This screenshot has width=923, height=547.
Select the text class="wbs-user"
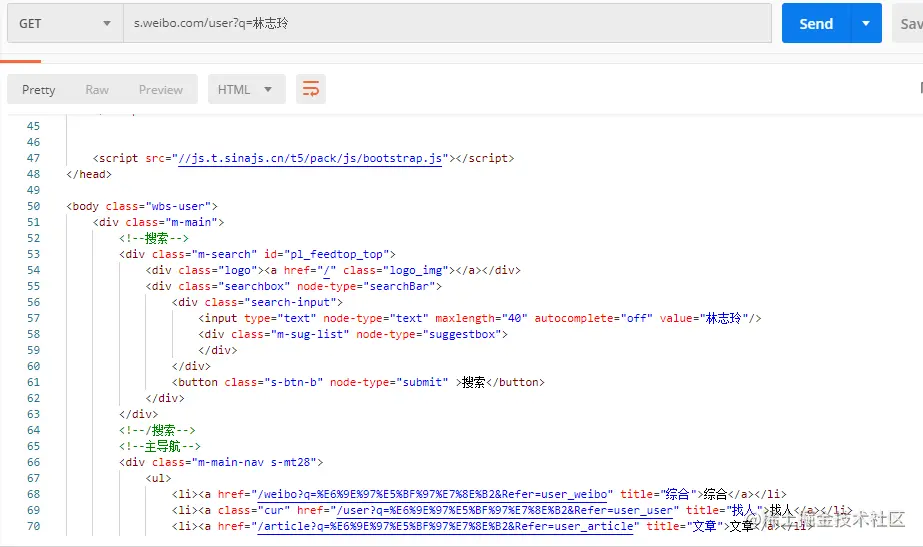[158, 206]
